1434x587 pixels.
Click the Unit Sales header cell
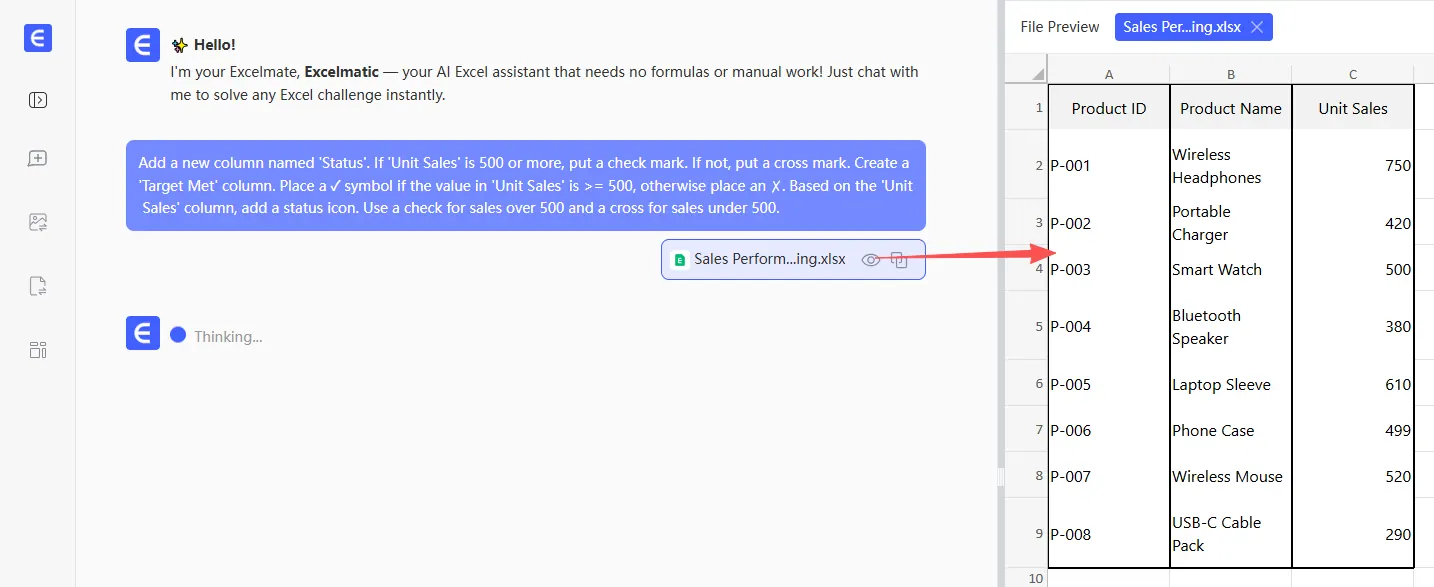click(x=1352, y=108)
